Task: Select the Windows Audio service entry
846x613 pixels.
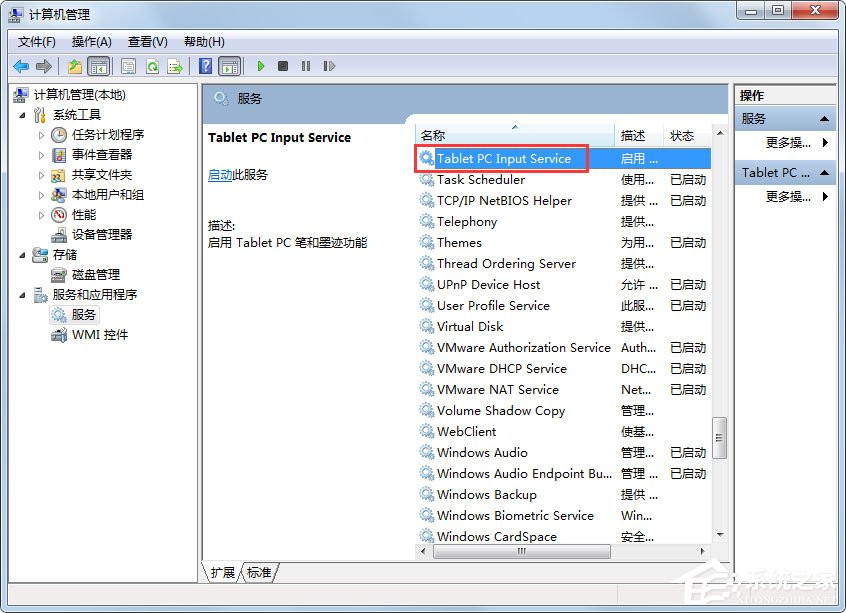Action: click(480, 452)
